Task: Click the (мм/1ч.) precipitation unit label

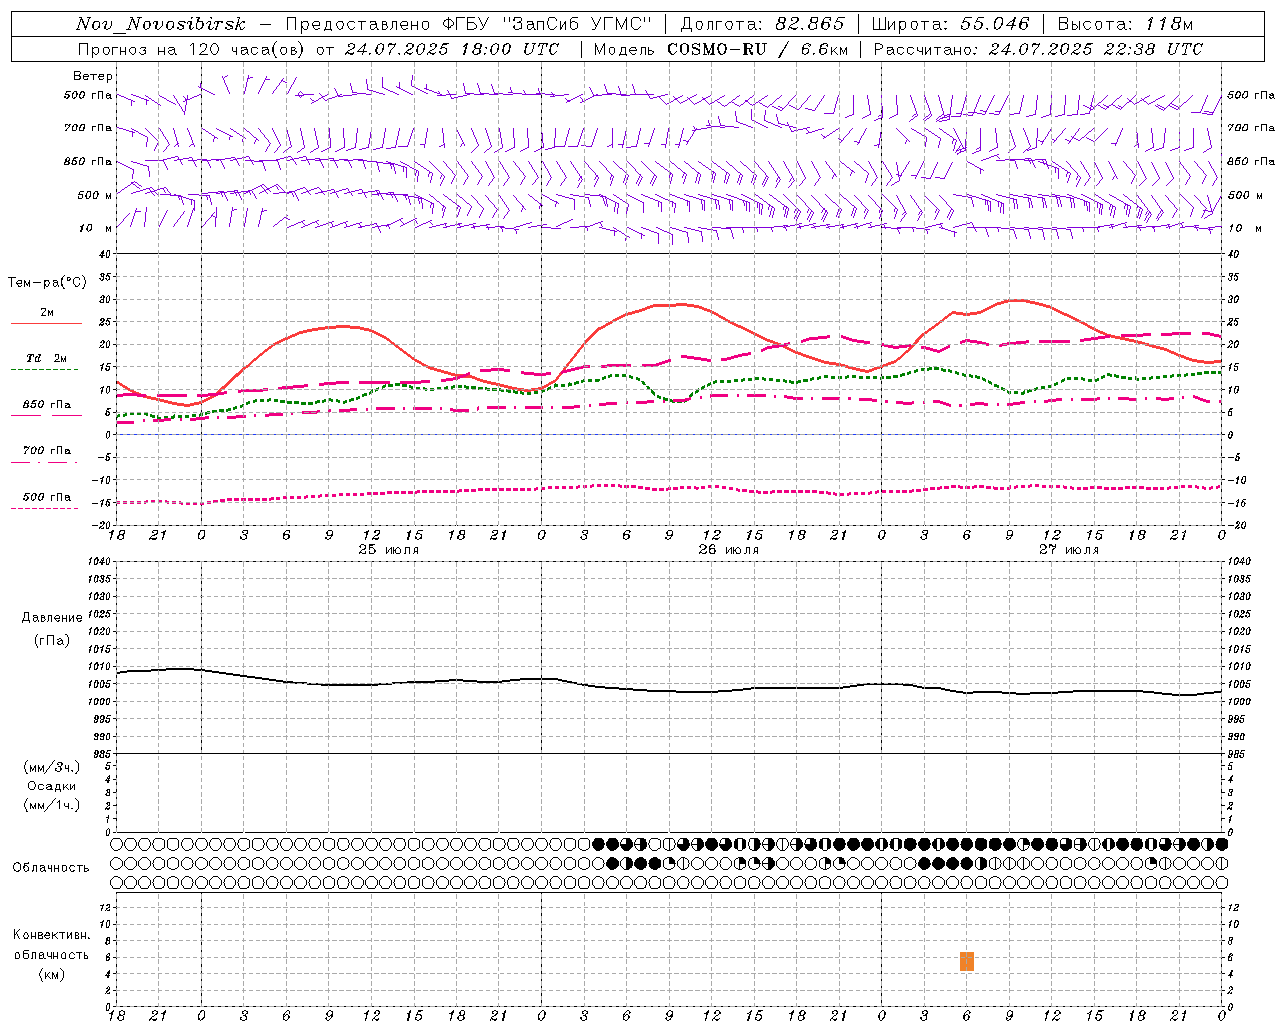Action: point(52,805)
